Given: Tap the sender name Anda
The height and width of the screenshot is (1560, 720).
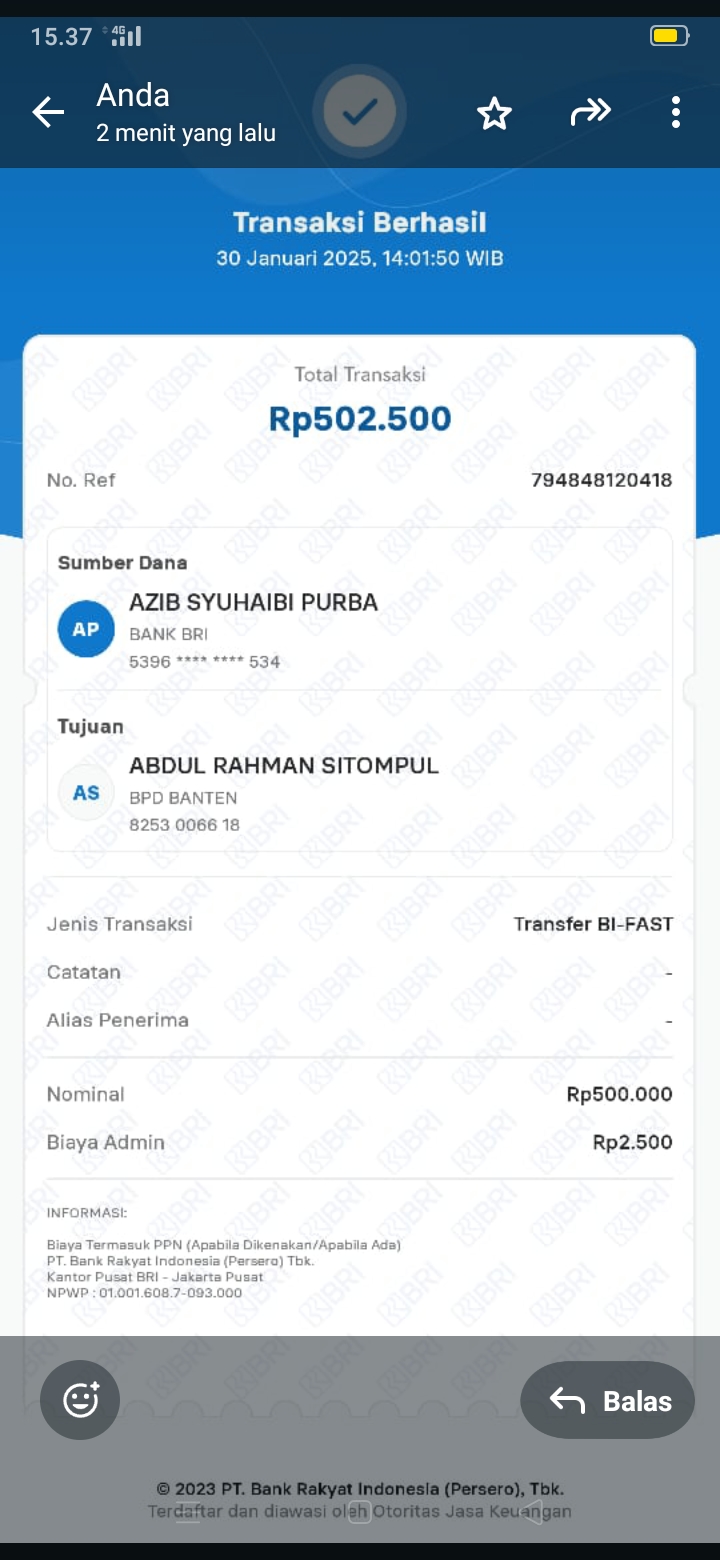Looking at the screenshot, I should 133,96.
